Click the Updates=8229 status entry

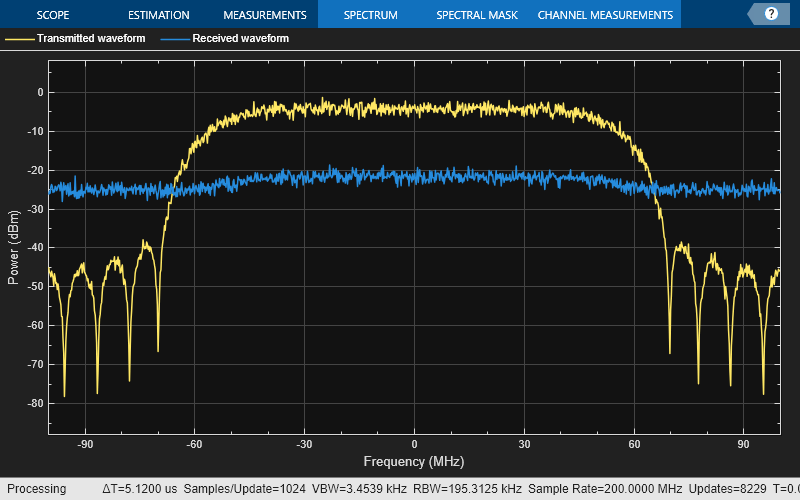(727, 489)
